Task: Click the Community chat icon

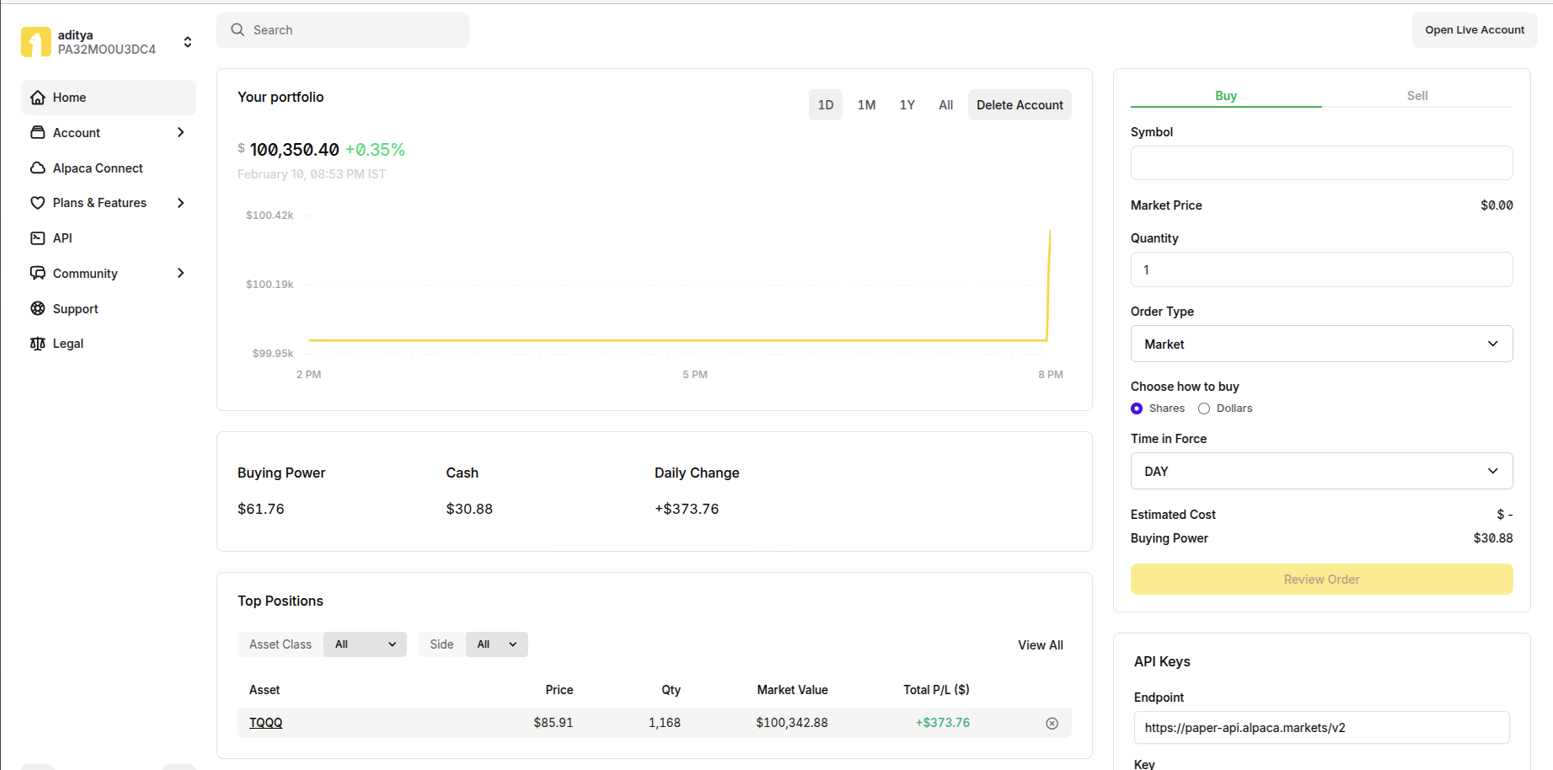Action: point(38,273)
